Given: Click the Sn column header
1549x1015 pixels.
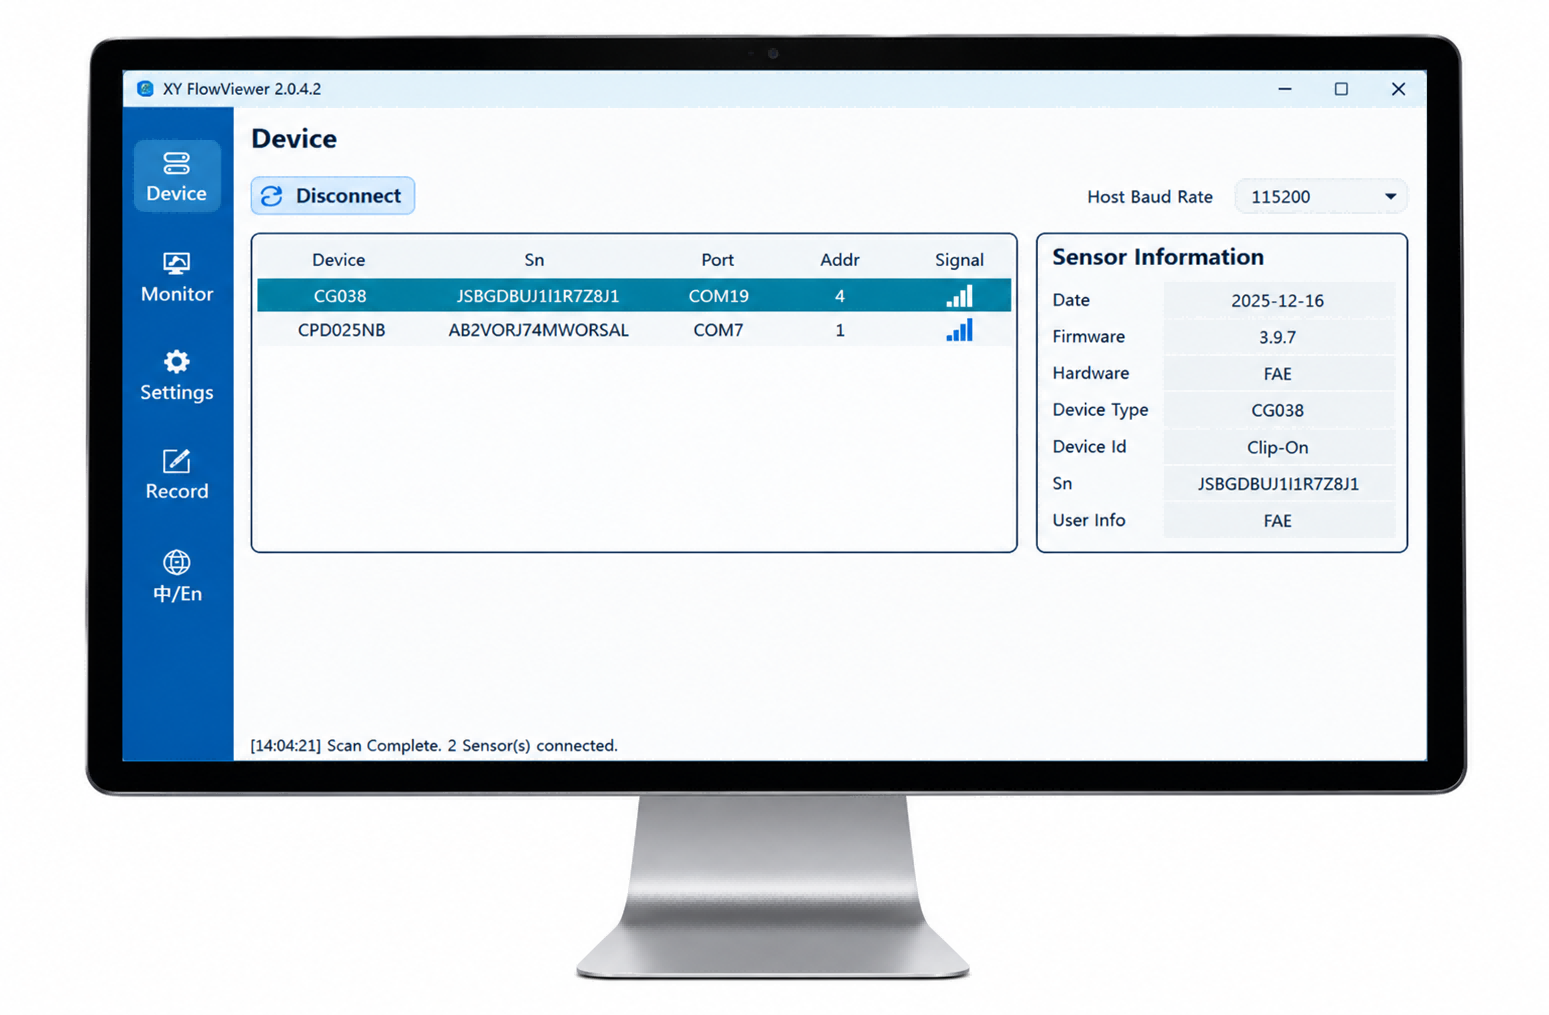Looking at the screenshot, I should [534, 260].
